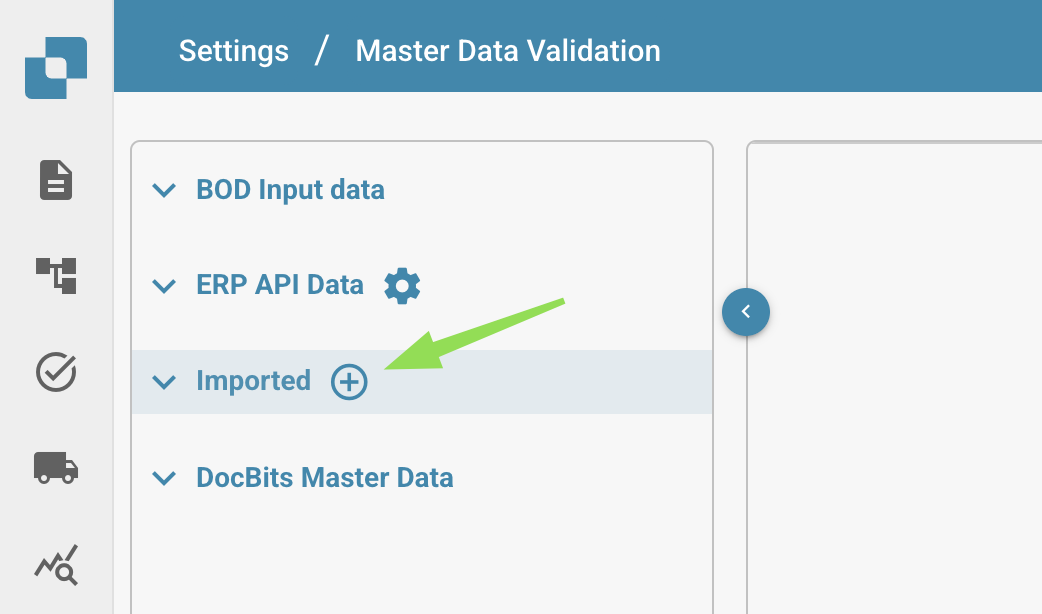The image size is (1042, 614).
Task: Add new Imported entry with plus icon
Action: click(x=350, y=382)
